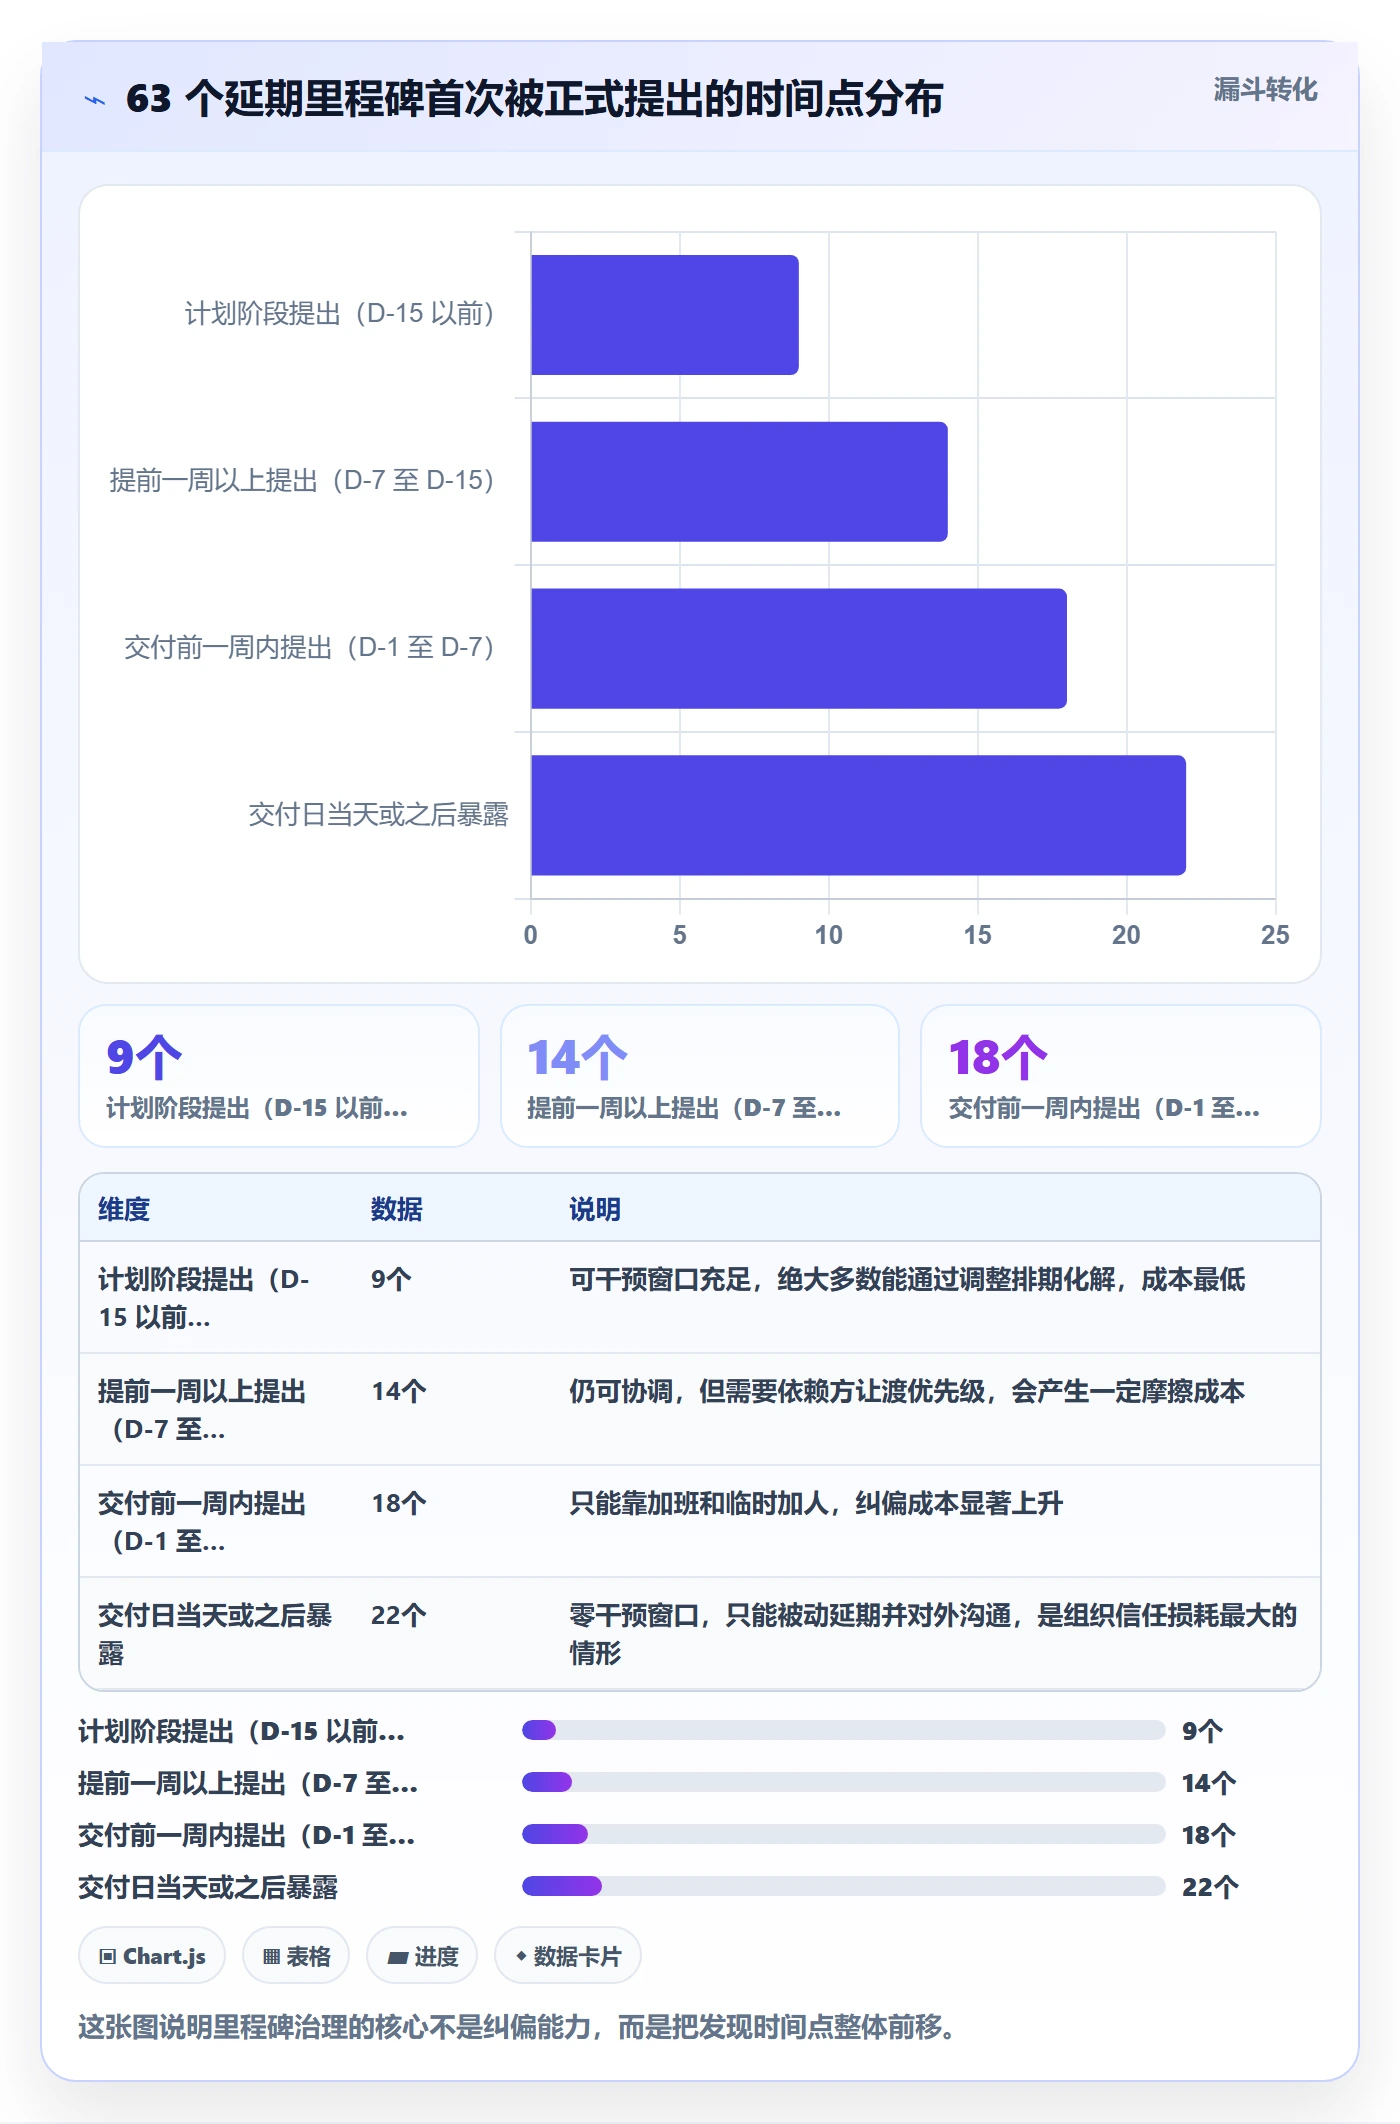Click the footer summary sentence
The width and height of the screenshot is (1400, 2124).
[x=520, y=2027]
